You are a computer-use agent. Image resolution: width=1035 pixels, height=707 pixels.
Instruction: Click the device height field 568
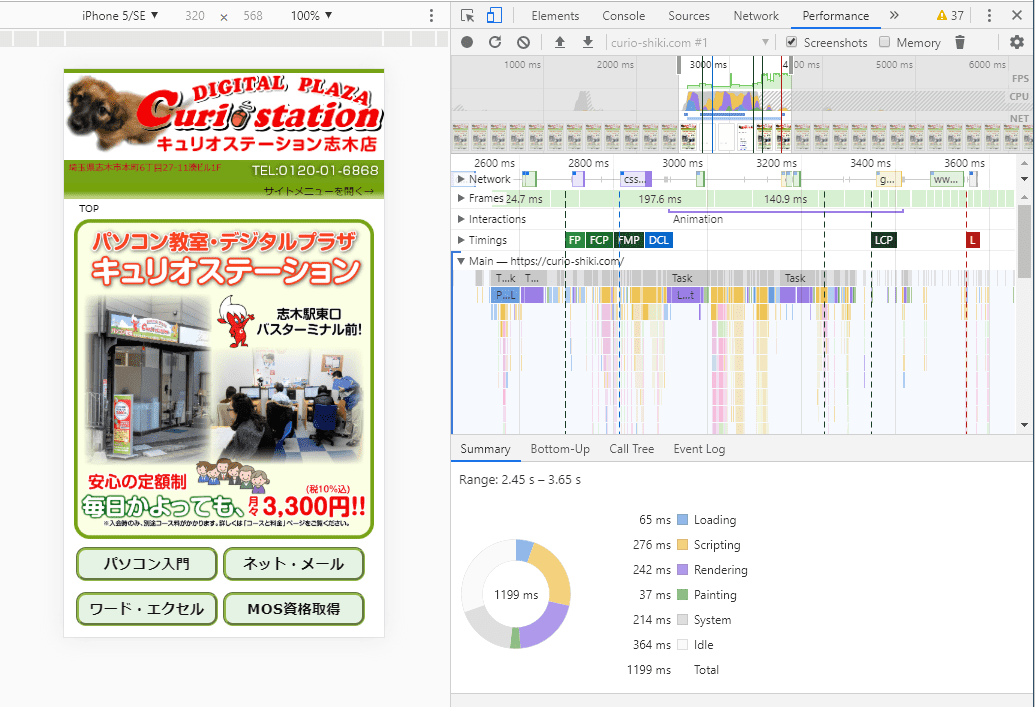point(253,15)
